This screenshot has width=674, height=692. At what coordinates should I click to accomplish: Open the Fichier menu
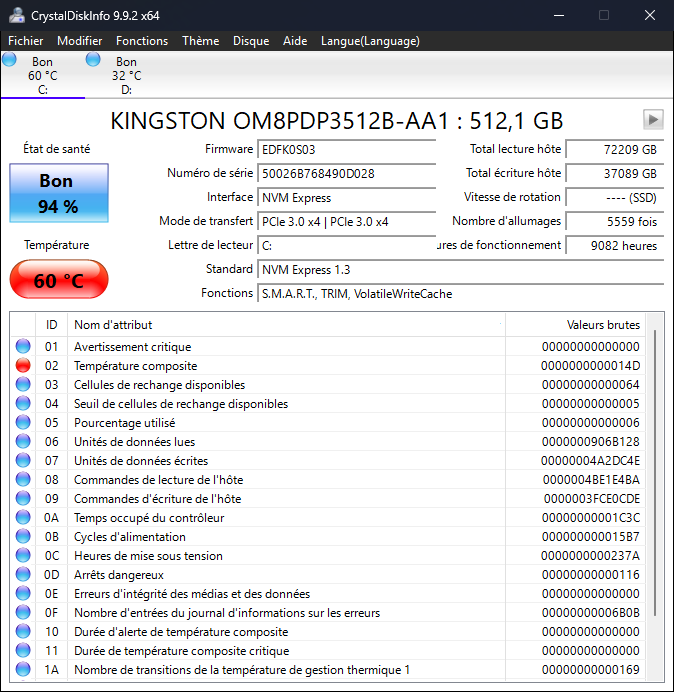[26, 41]
